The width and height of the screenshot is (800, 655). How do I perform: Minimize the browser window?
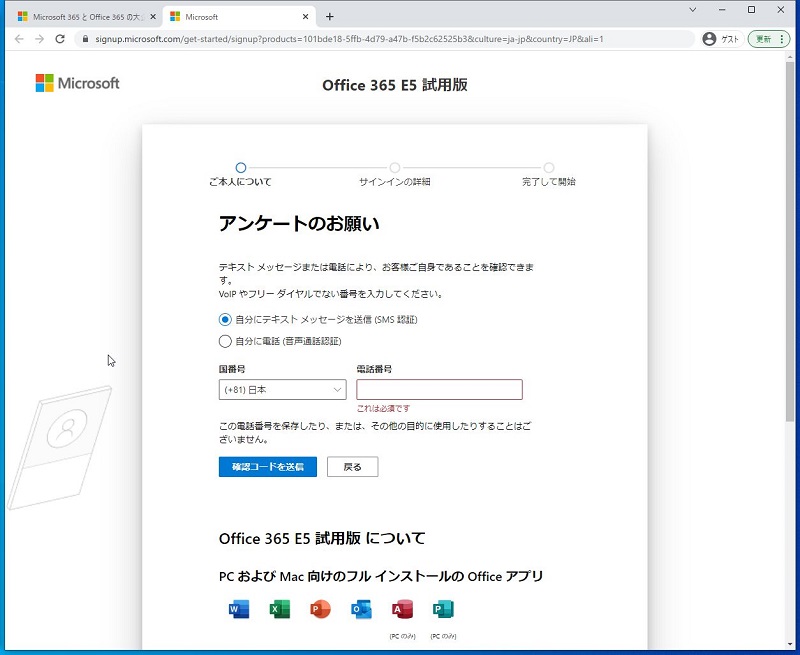pos(722,10)
